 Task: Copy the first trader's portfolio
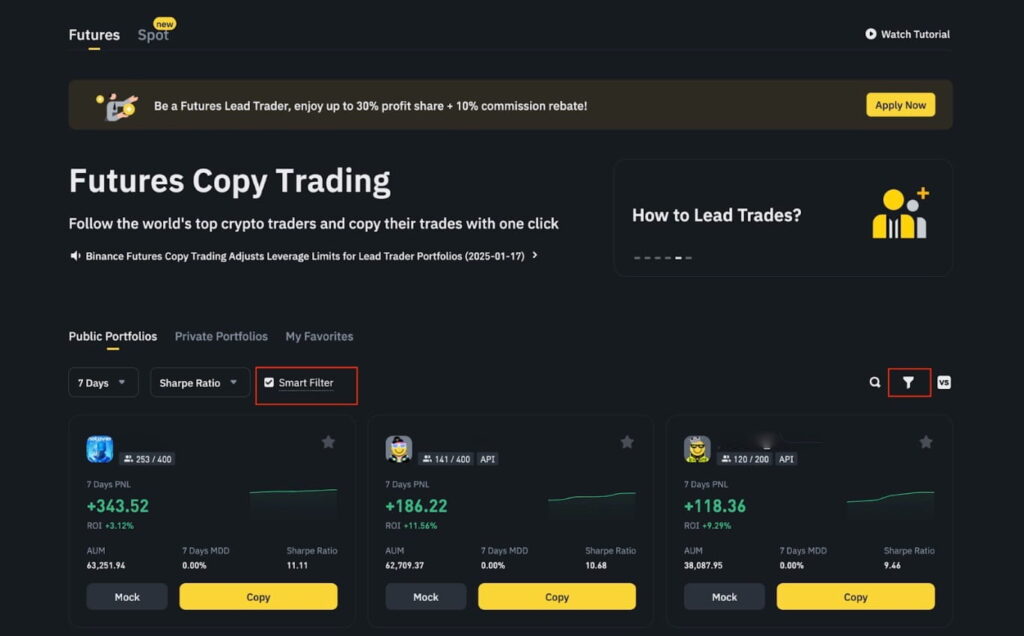(x=258, y=596)
